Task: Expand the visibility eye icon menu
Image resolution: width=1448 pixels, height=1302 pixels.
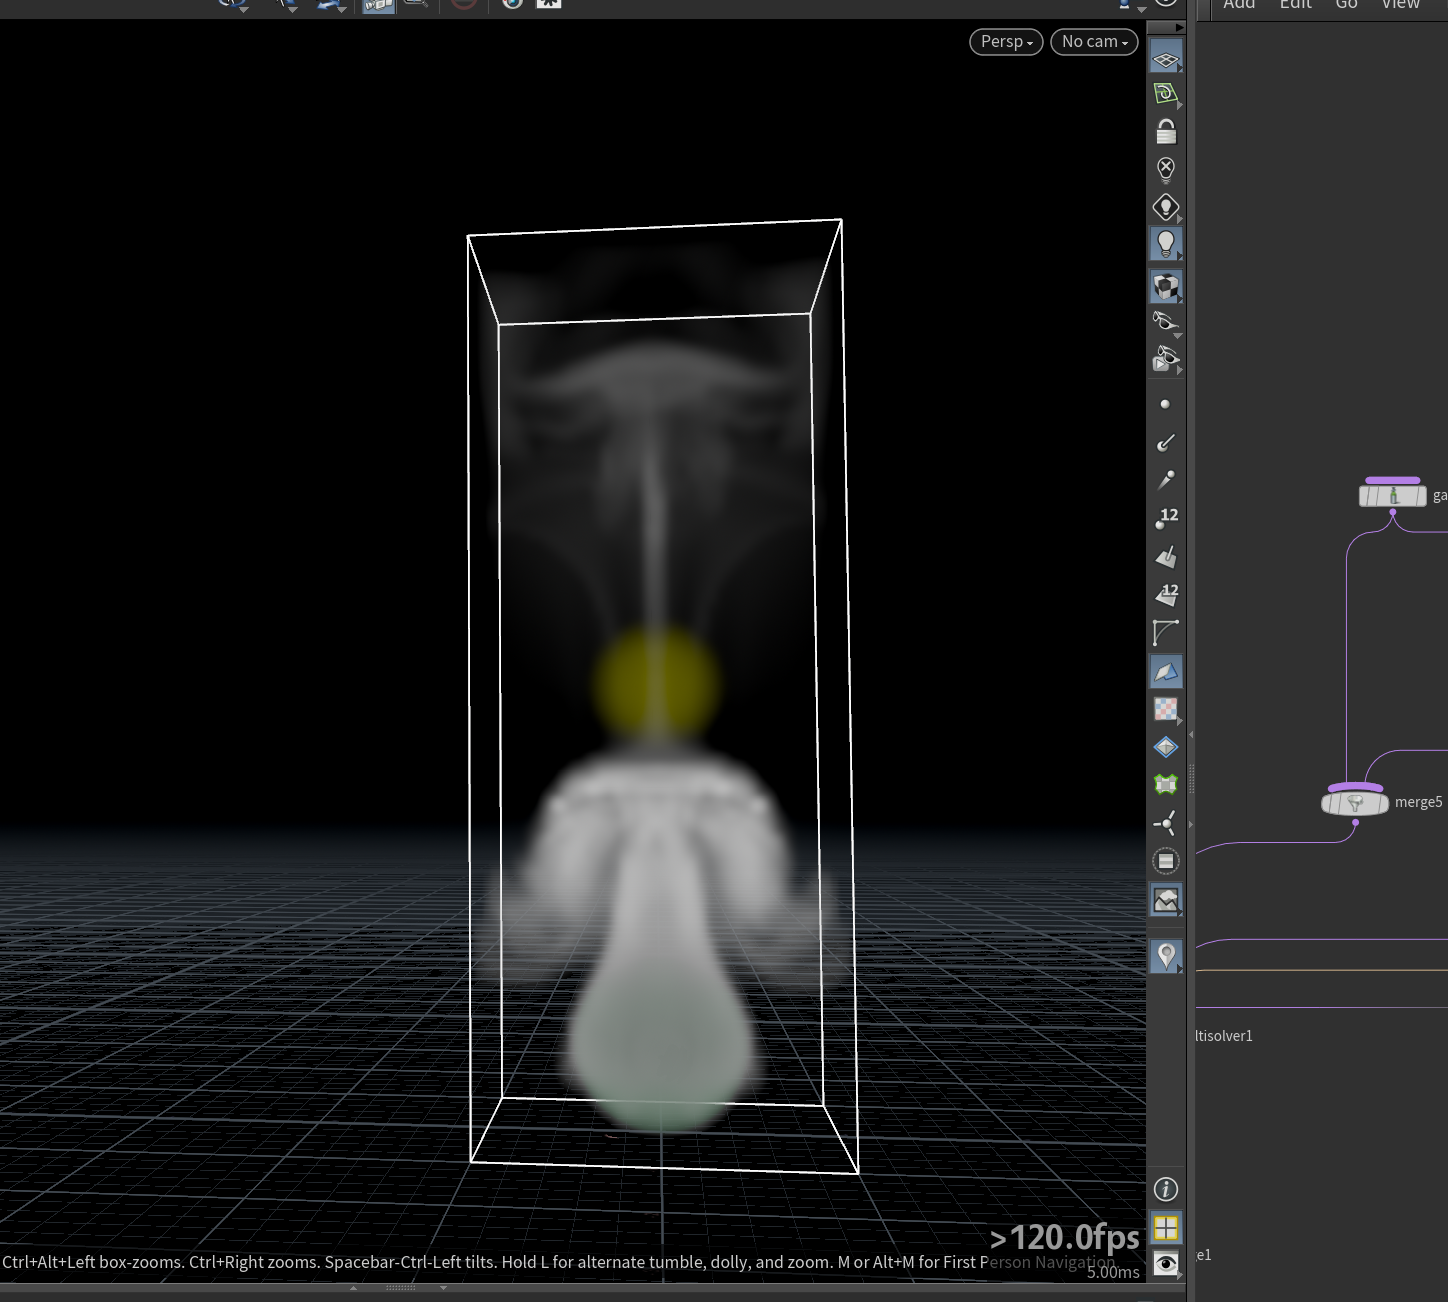Action: [1166, 1263]
